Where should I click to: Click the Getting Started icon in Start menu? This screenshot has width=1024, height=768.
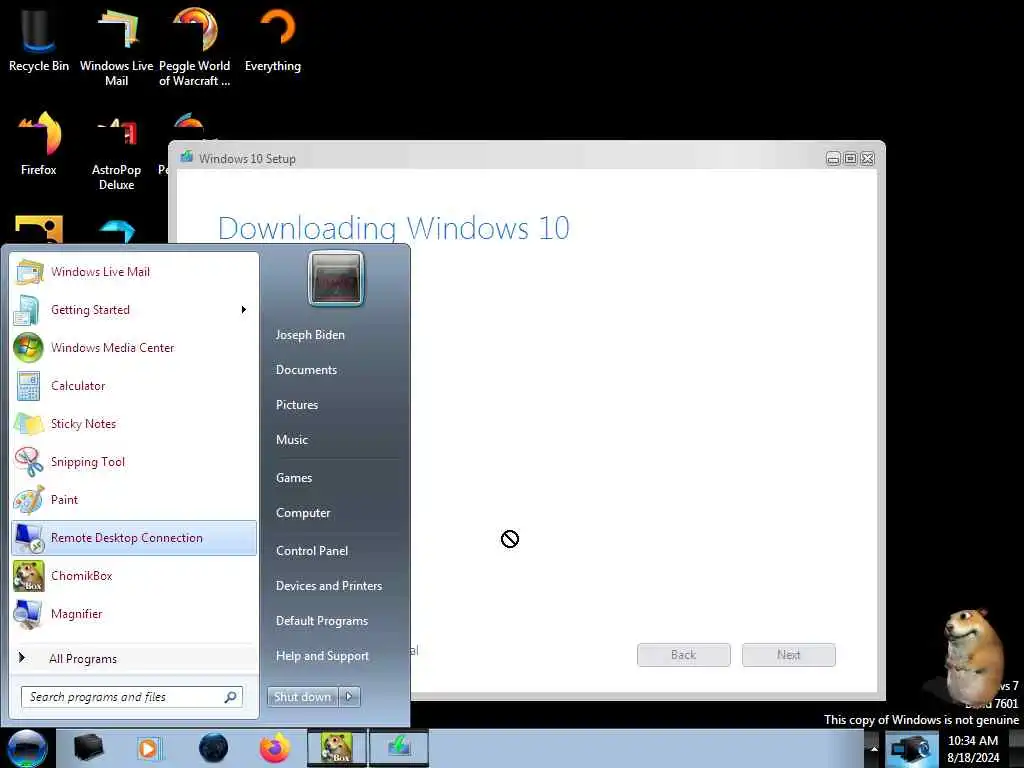[27, 310]
